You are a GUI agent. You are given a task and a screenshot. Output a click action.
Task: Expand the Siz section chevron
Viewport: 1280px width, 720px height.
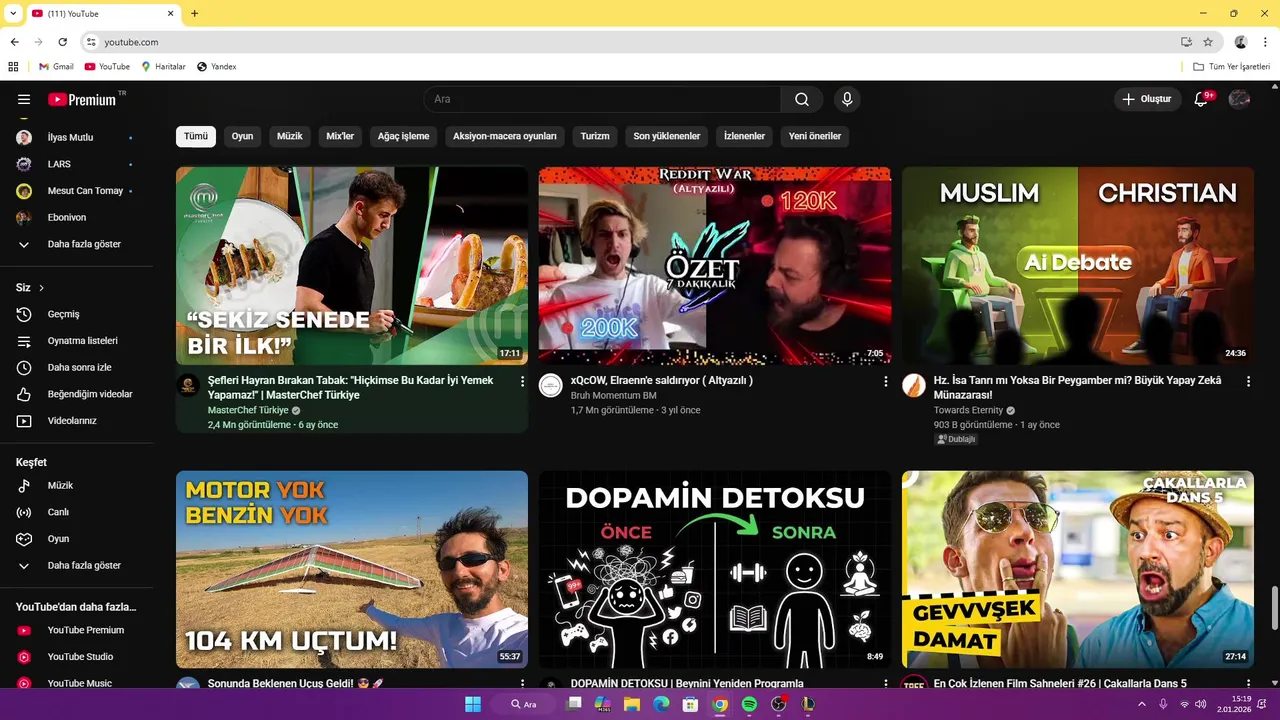point(41,288)
